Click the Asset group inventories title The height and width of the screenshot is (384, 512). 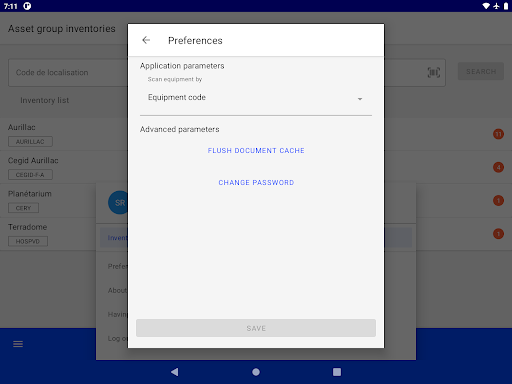tap(62, 29)
